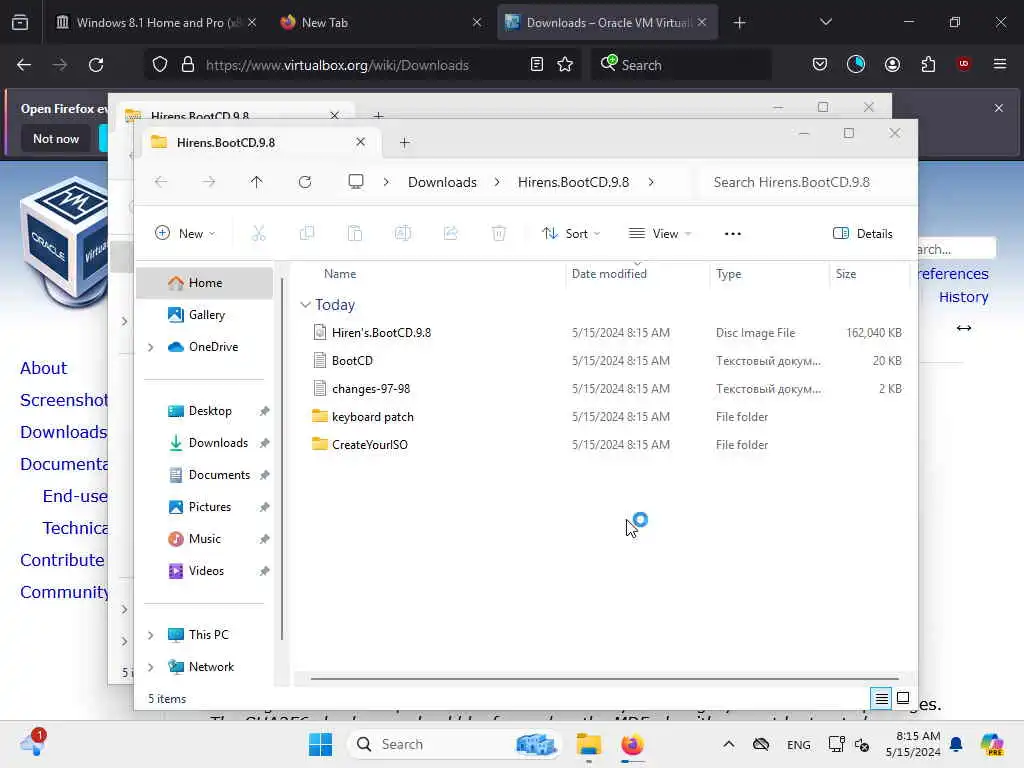Sort by the Name column header
This screenshot has width=1024, height=768.
(340, 274)
